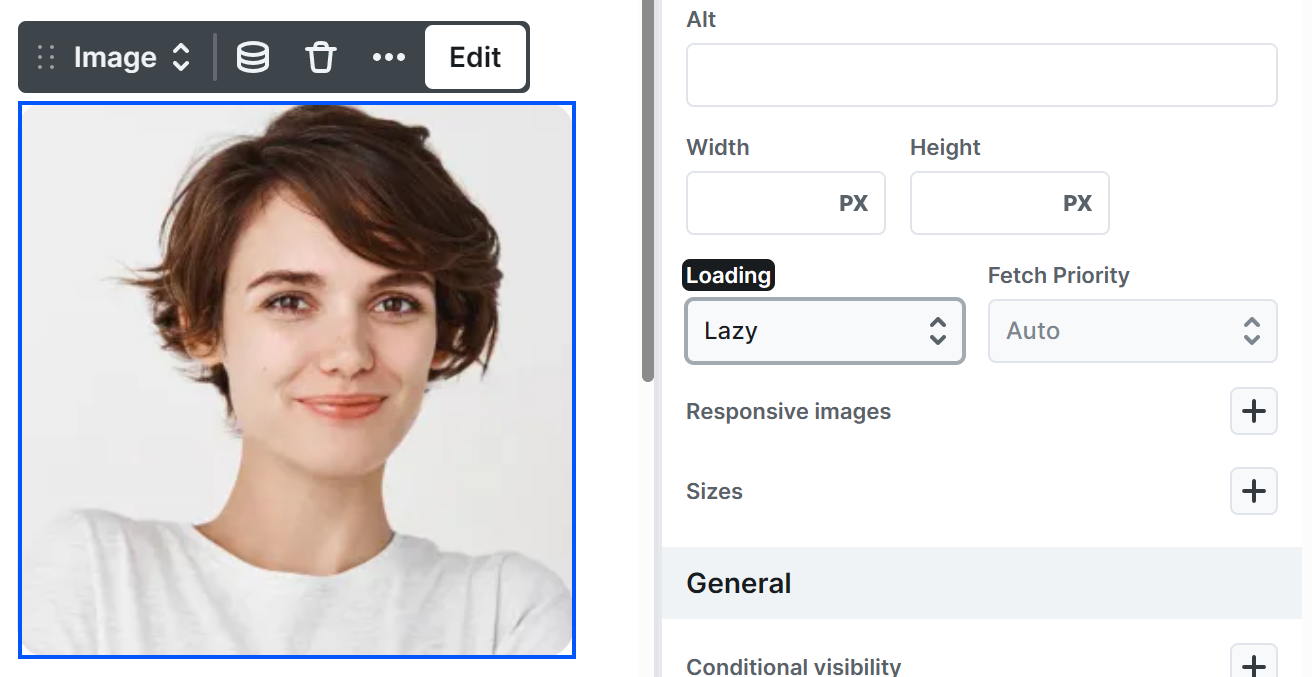Click the drag handle beside Image
The height and width of the screenshot is (677, 1312).
(x=45, y=58)
